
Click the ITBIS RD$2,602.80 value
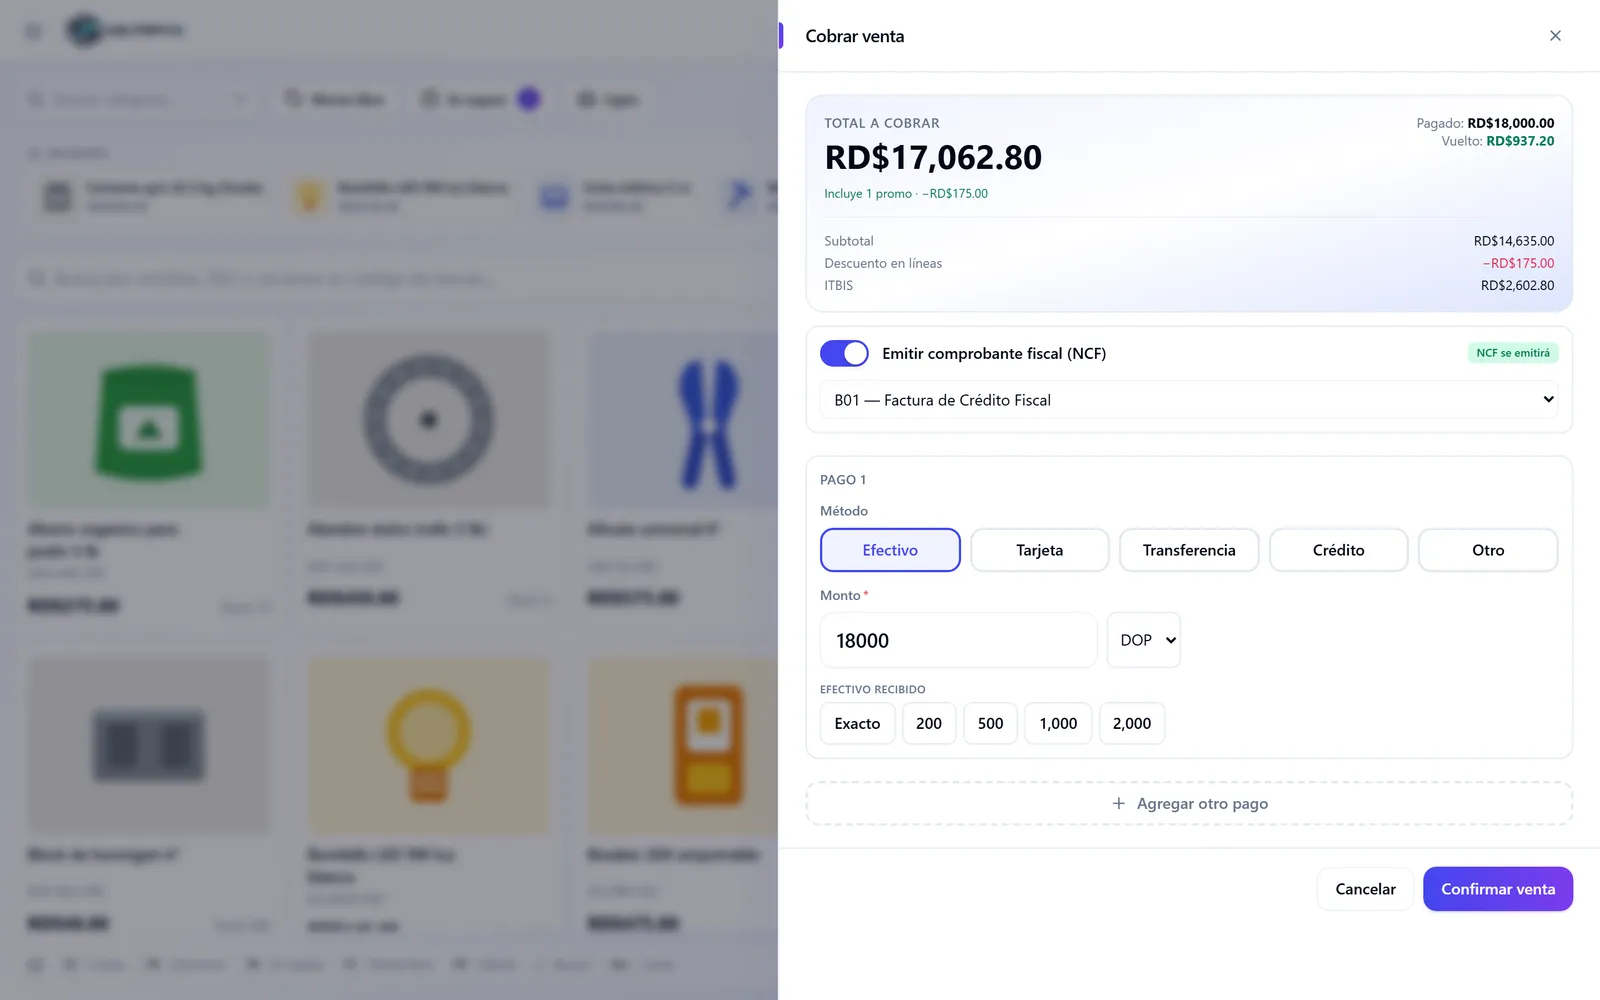point(1517,285)
